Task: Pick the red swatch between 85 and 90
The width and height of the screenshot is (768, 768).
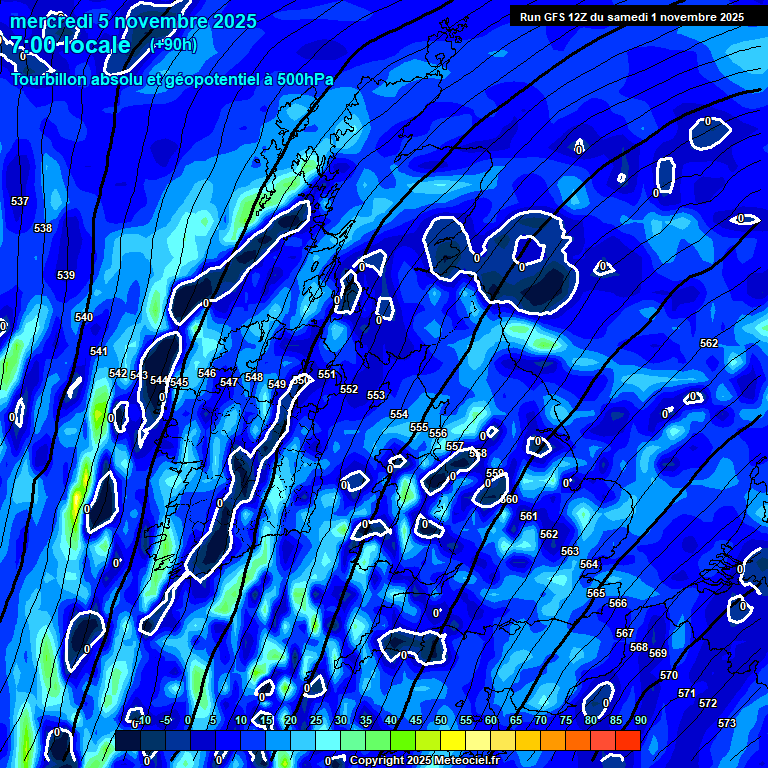Action: coord(627,740)
